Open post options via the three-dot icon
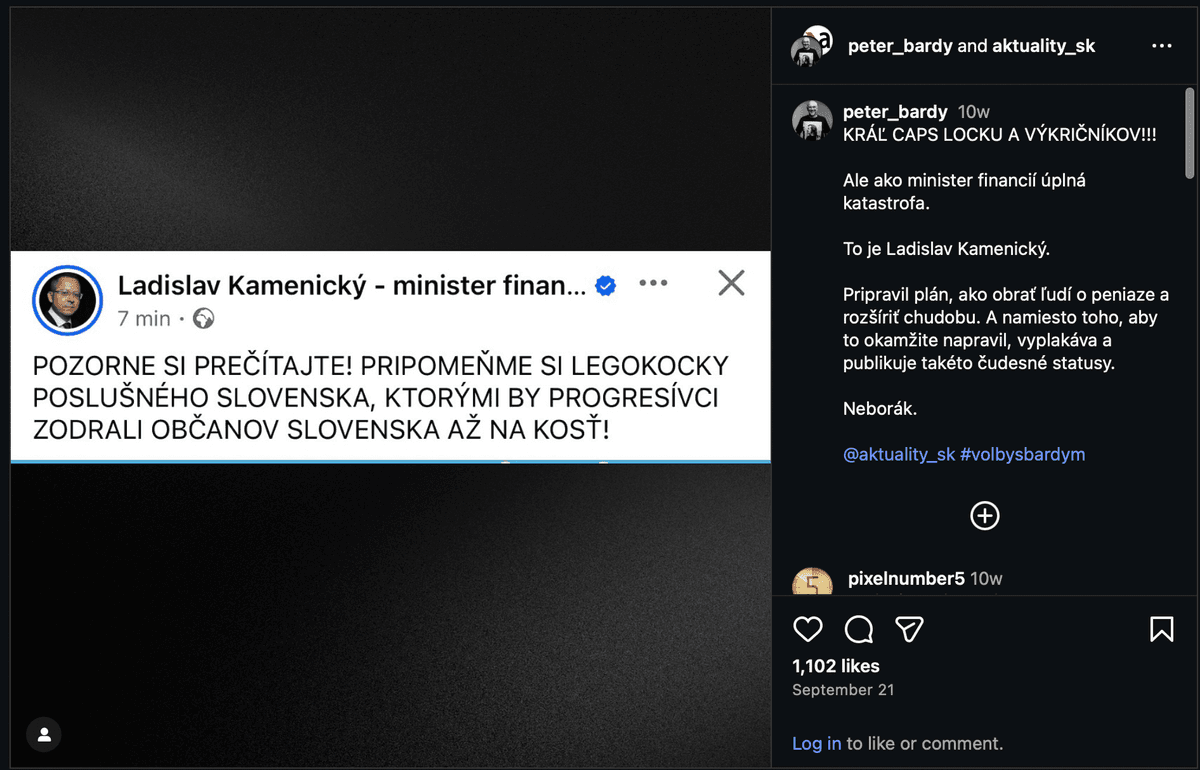The height and width of the screenshot is (770, 1200). (1161, 46)
